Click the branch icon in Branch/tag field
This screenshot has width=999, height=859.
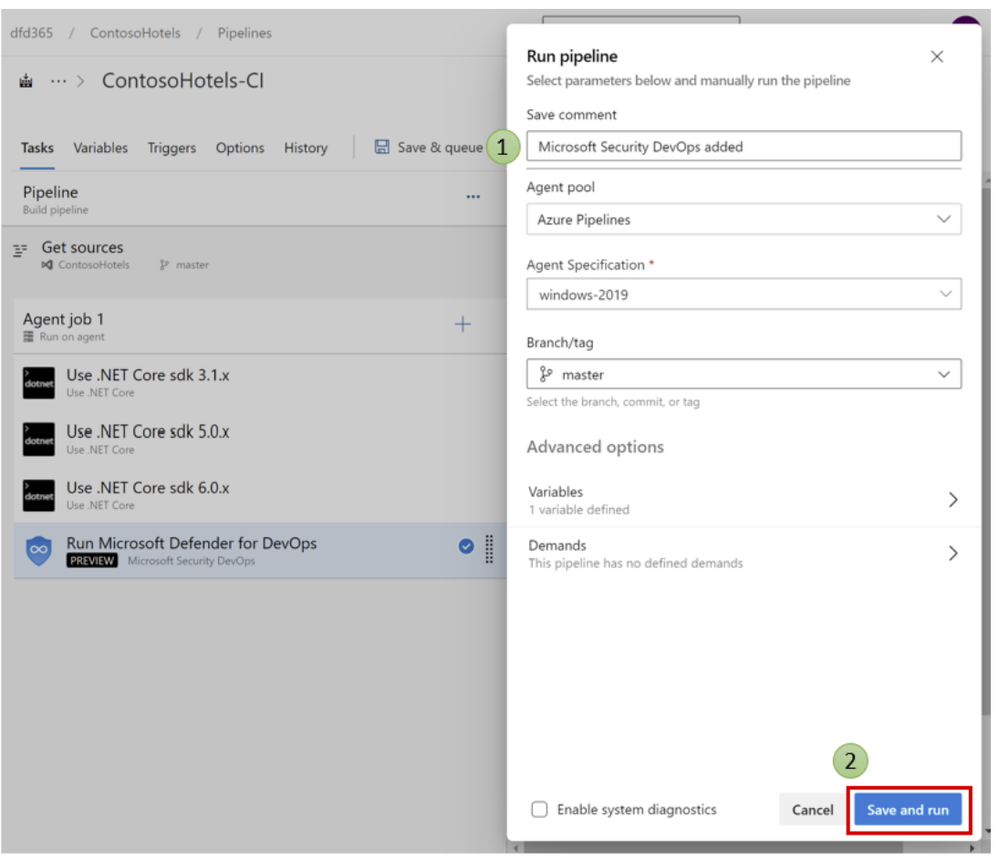point(546,374)
